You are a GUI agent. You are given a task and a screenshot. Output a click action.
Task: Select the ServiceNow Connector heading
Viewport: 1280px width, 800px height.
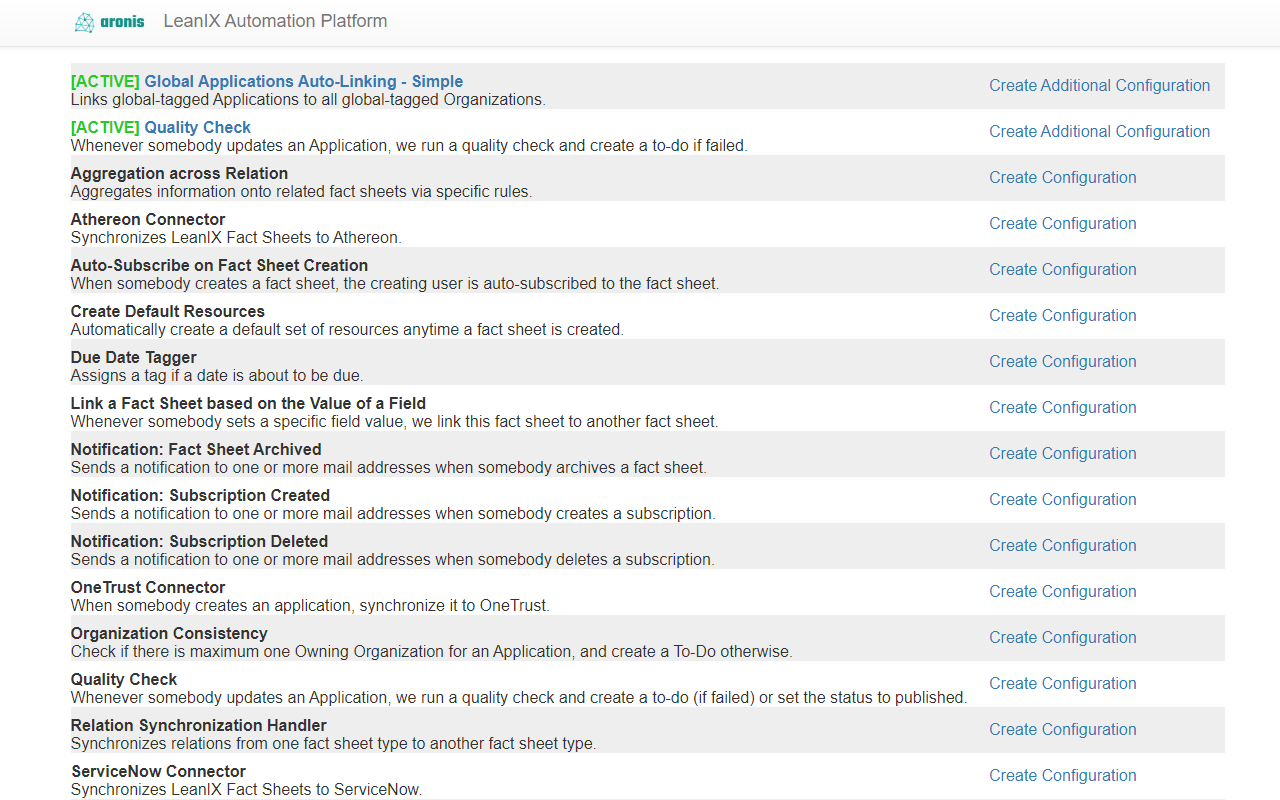(x=158, y=772)
